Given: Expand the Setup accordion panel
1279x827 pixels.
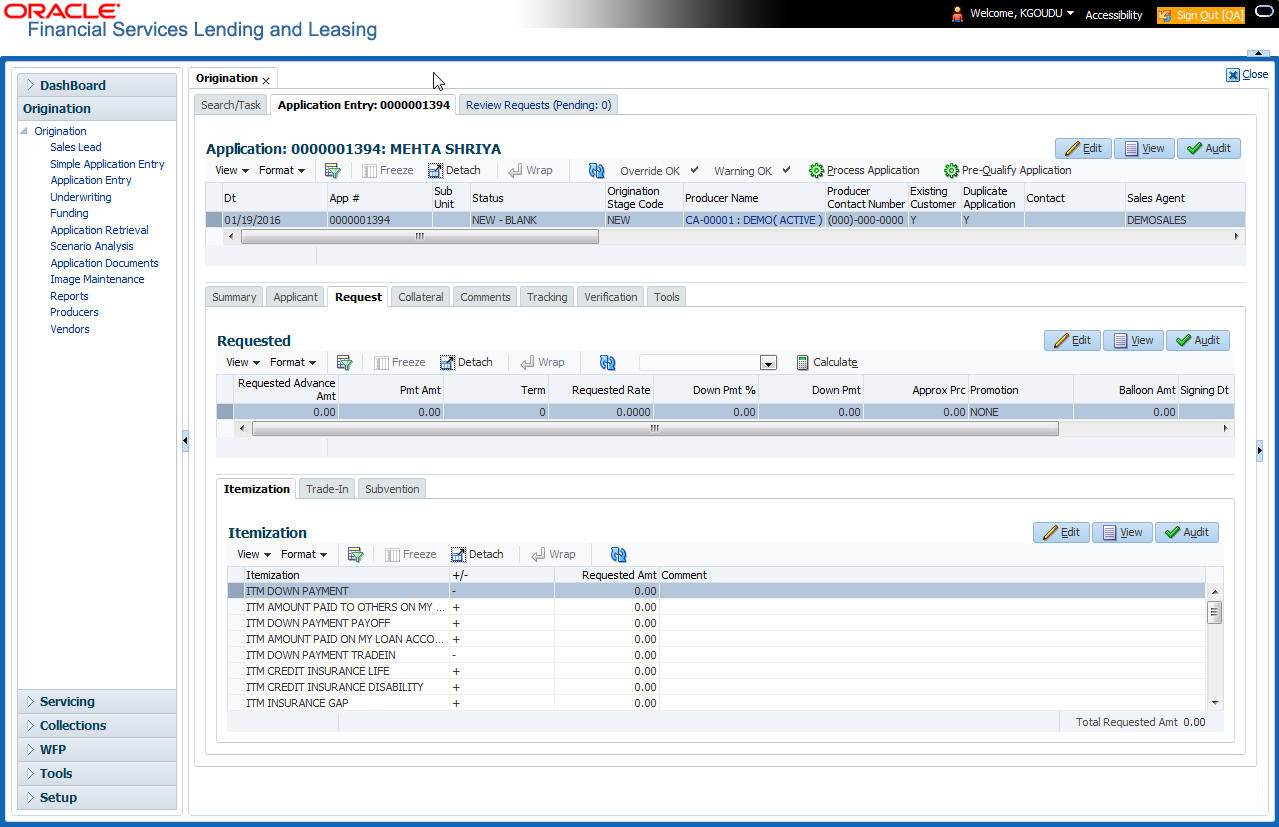Looking at the screenshot, I should (x=97, y=798).
